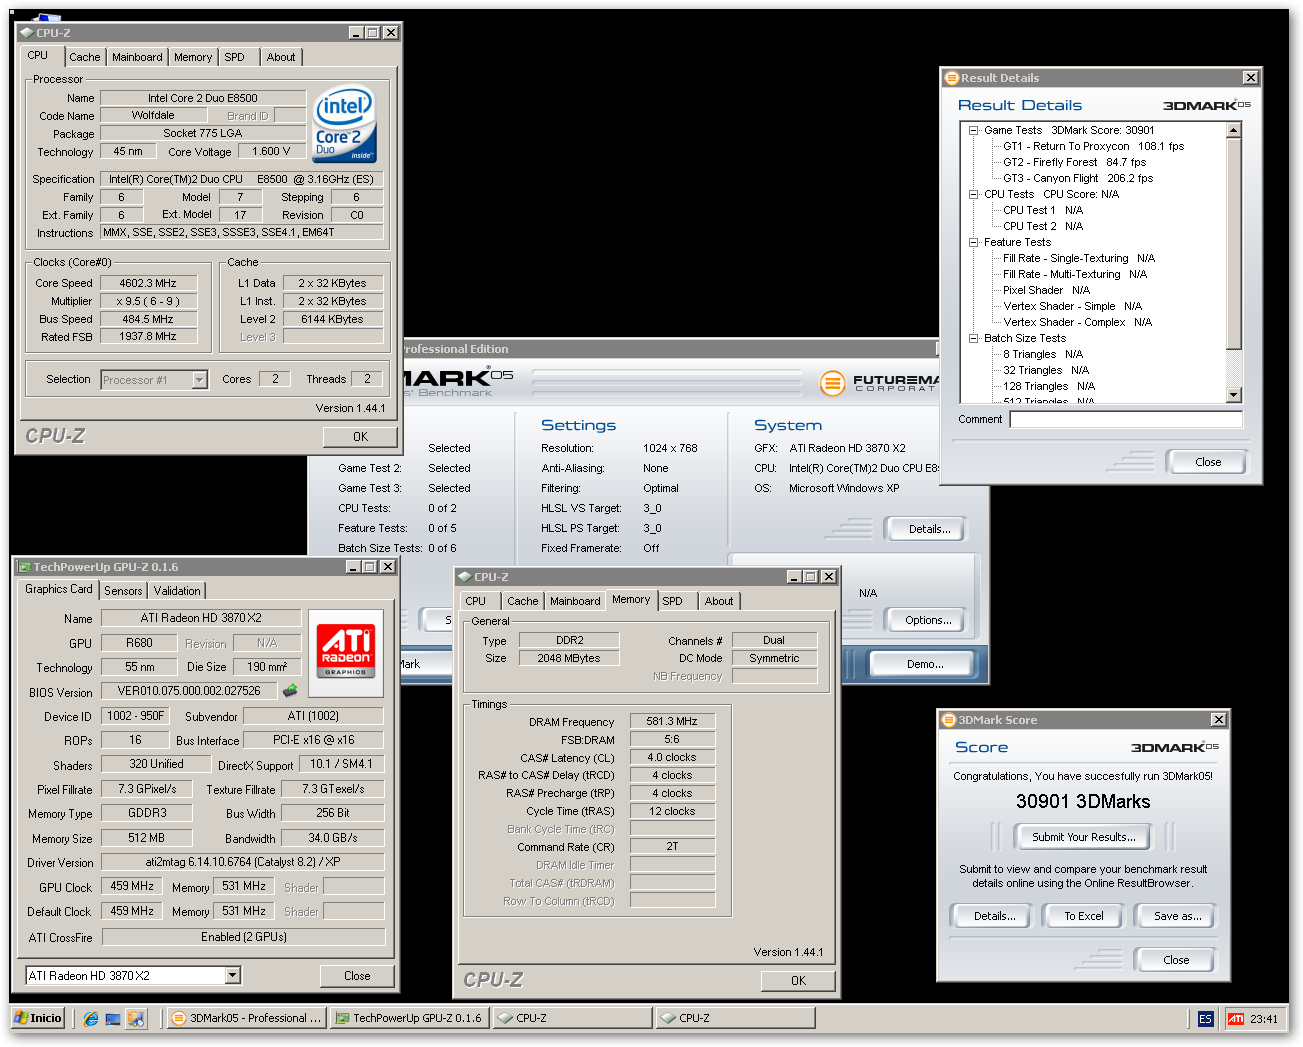Switch to Cache tab in top CPU-Z window

click(85, 57)
